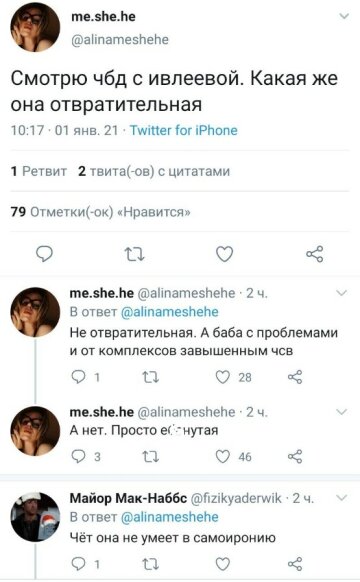Viewport: 360px width, 582px height.
Task: Retweet the main tweet
Action: coord(134,254)
